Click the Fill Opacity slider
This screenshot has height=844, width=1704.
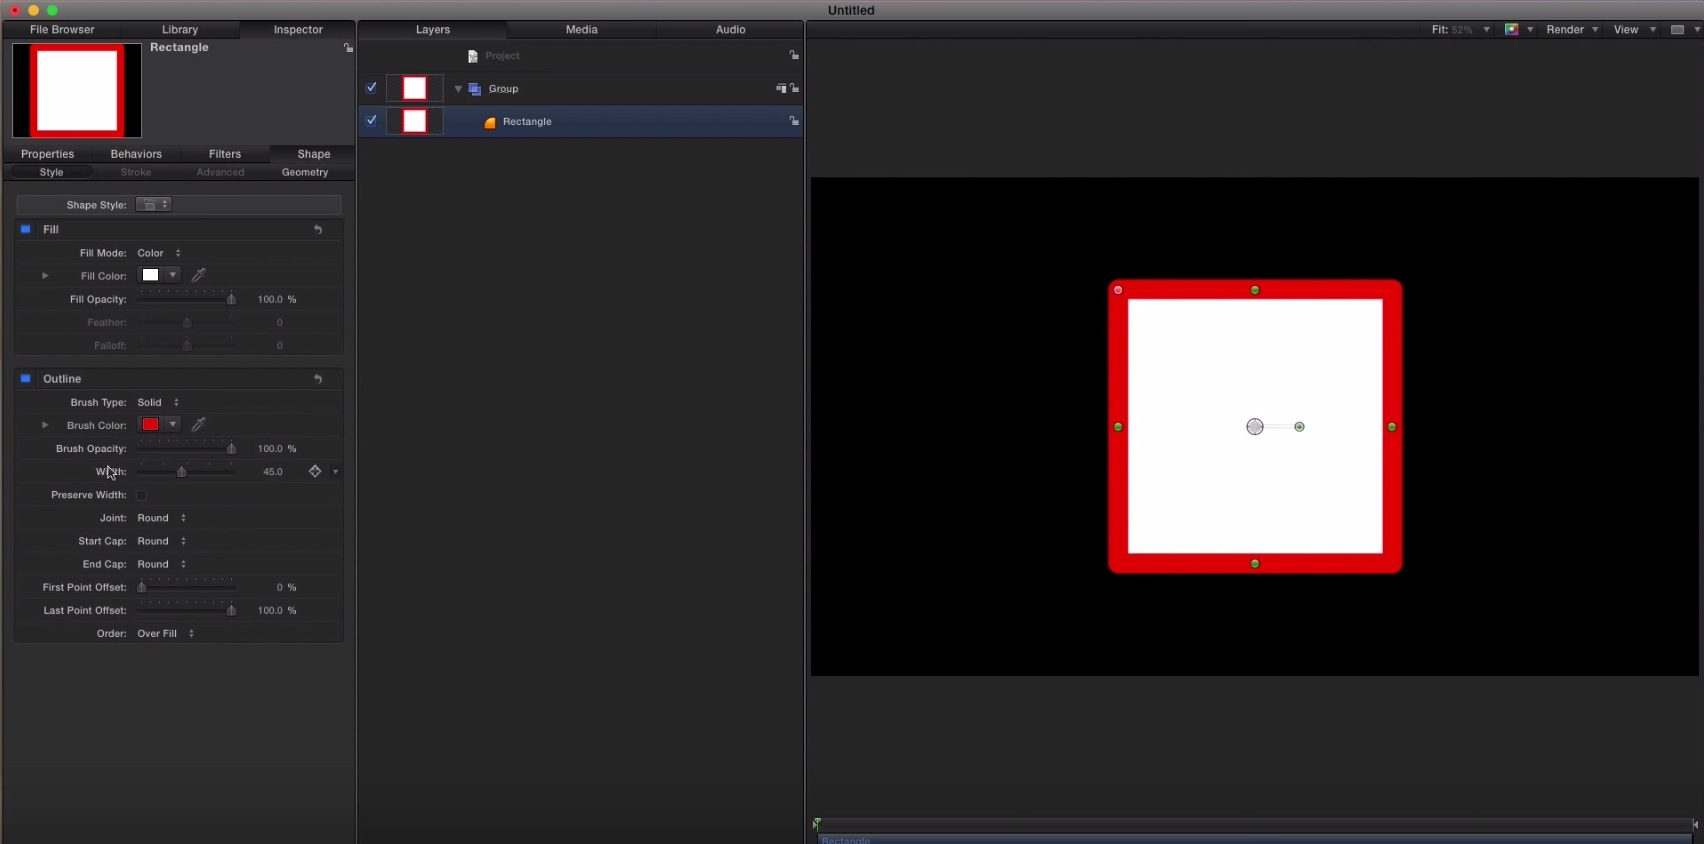187,299
